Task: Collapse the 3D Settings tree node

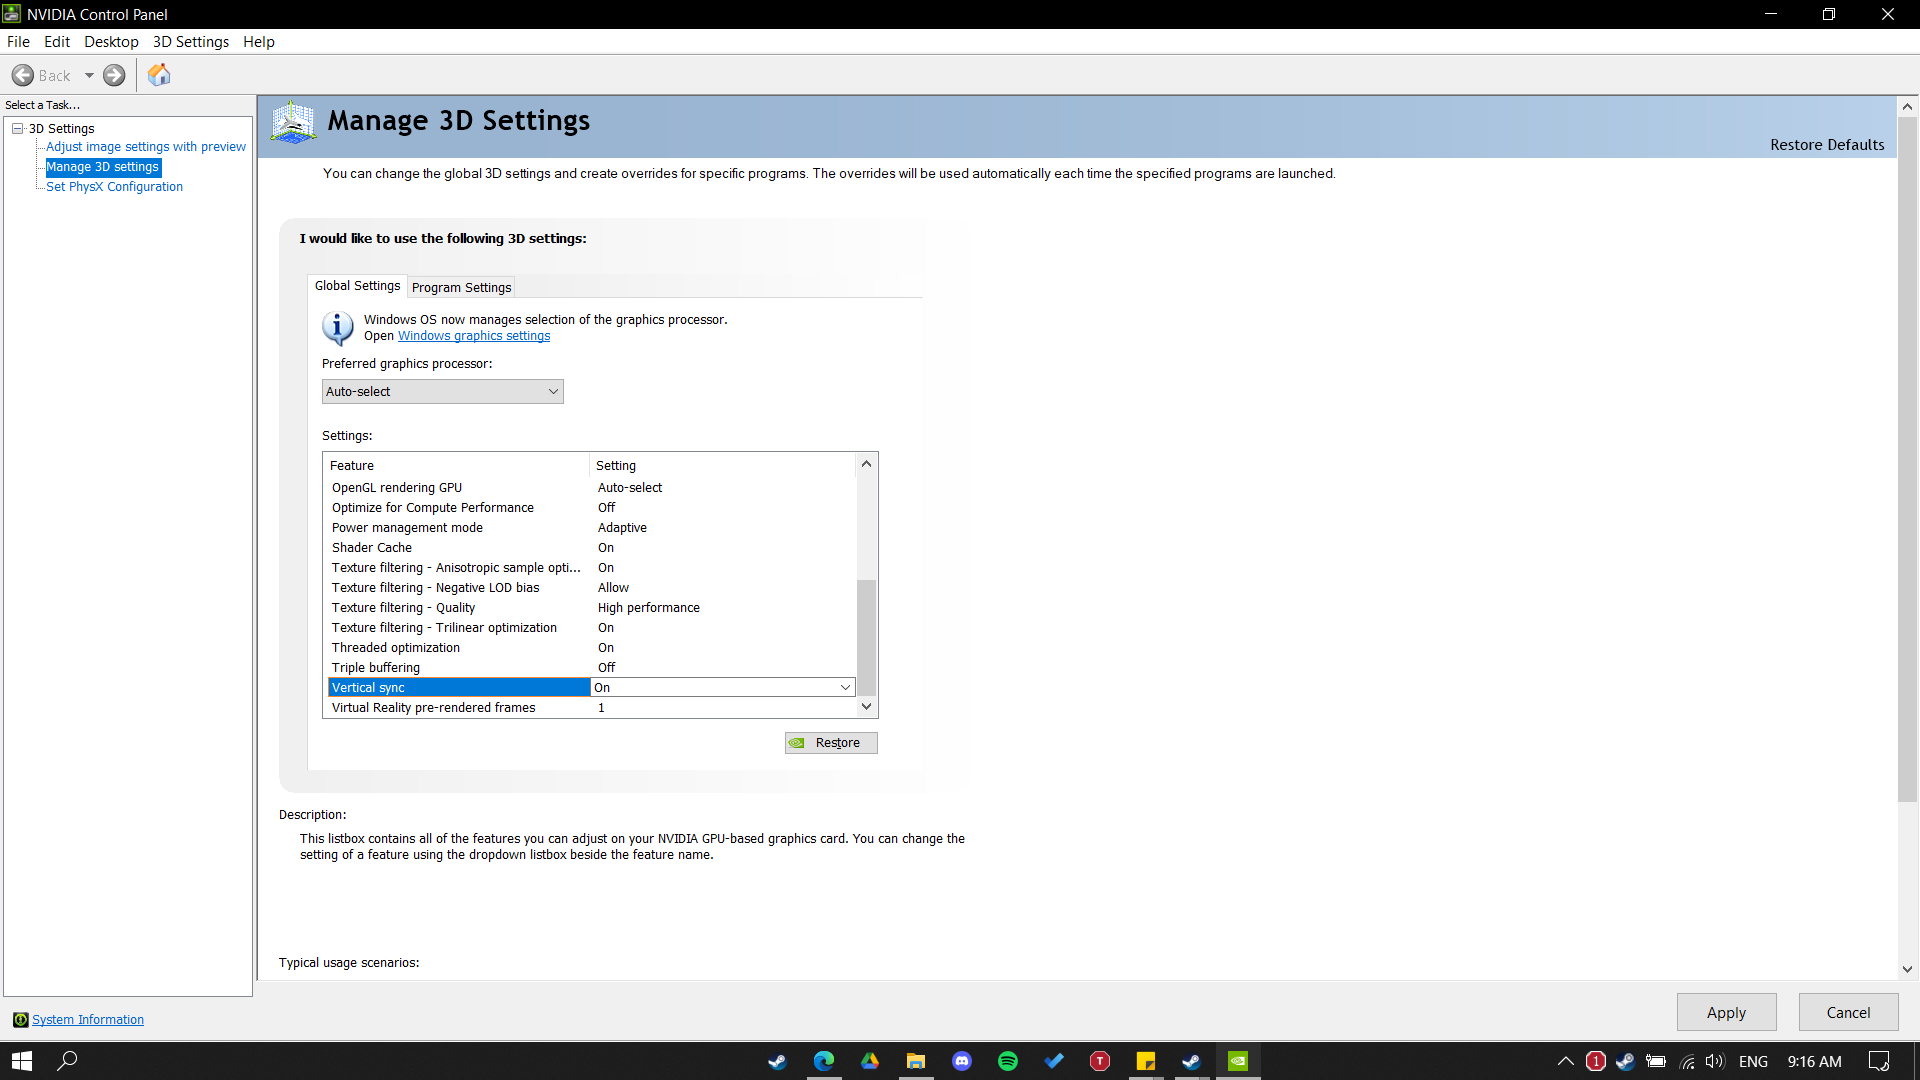Action: [18, 128]
